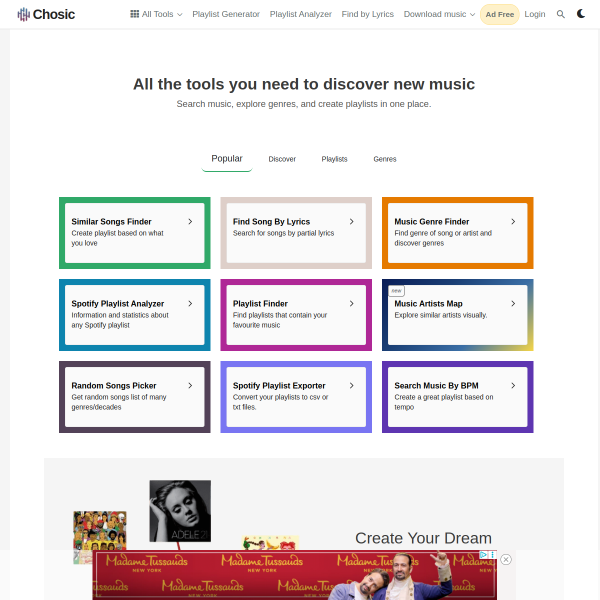The width and height of the screenshot is (600, 600).
Task: Click the 'All Tools' menu label
Action: pos(157,14)
